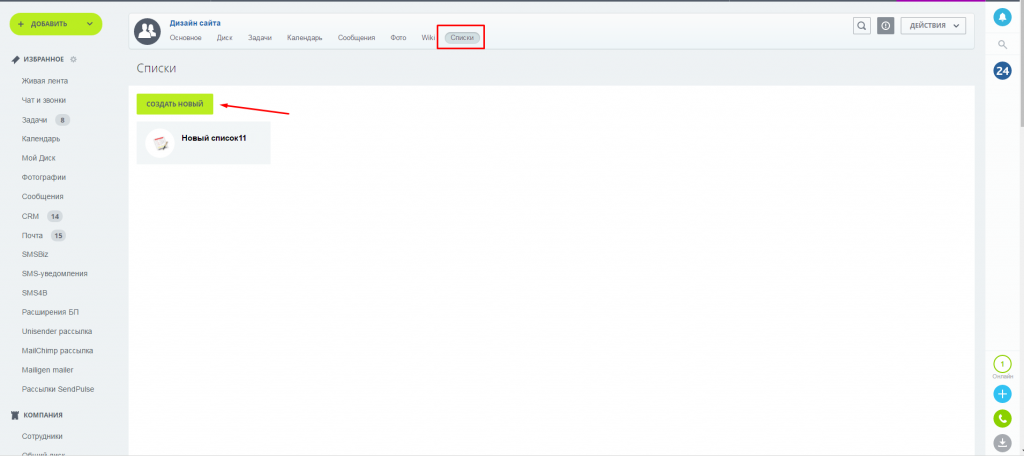Open Сотрудники in sidebar
The height and width of the screenshot is (456, 1024).
coord(42,436)
